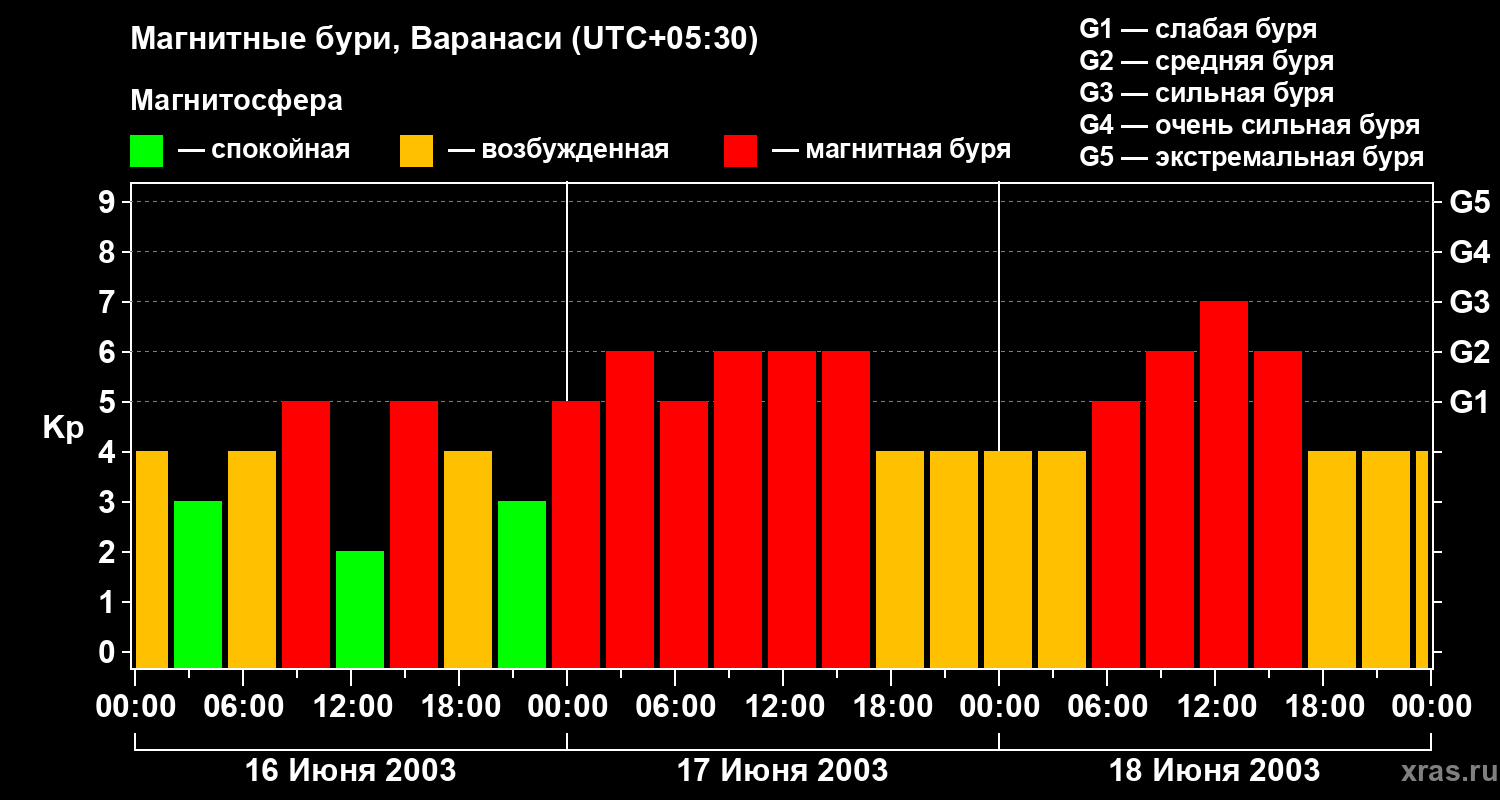Click the green 'спокойная' legend swatch
The image size is (1500, 800).
(x=146, y=151)
